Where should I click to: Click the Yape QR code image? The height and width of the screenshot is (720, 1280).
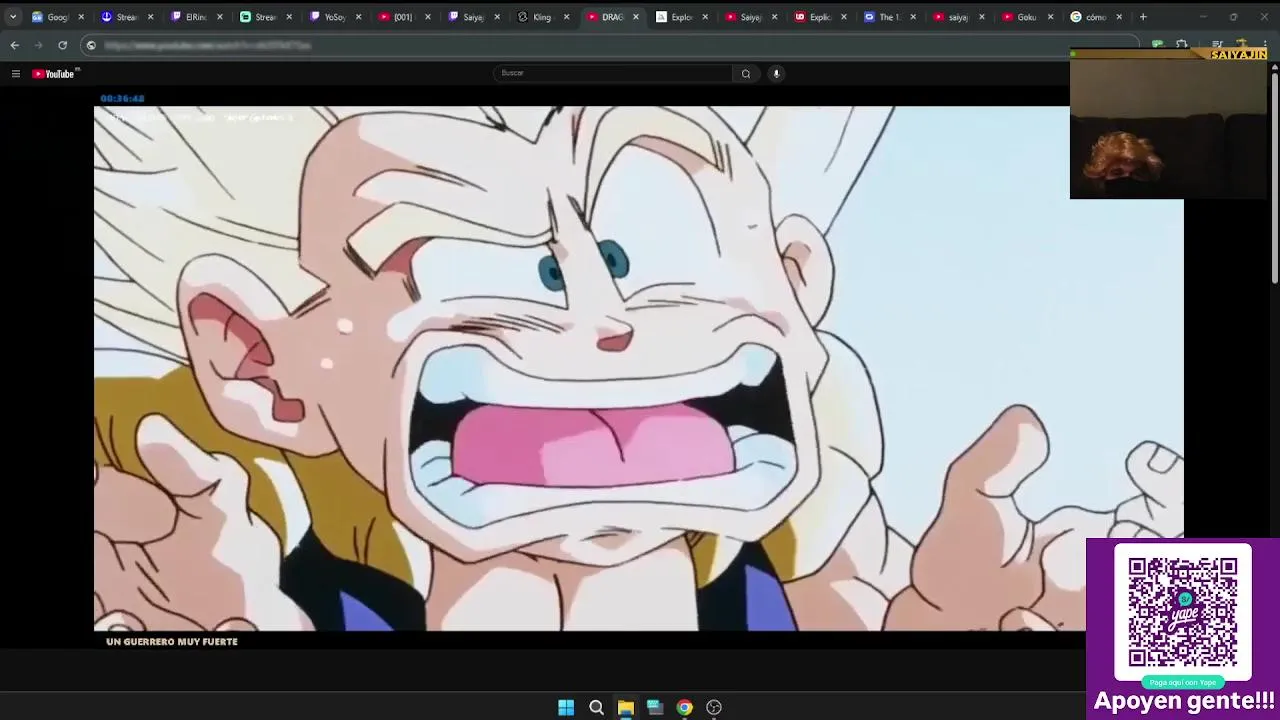1183,612
